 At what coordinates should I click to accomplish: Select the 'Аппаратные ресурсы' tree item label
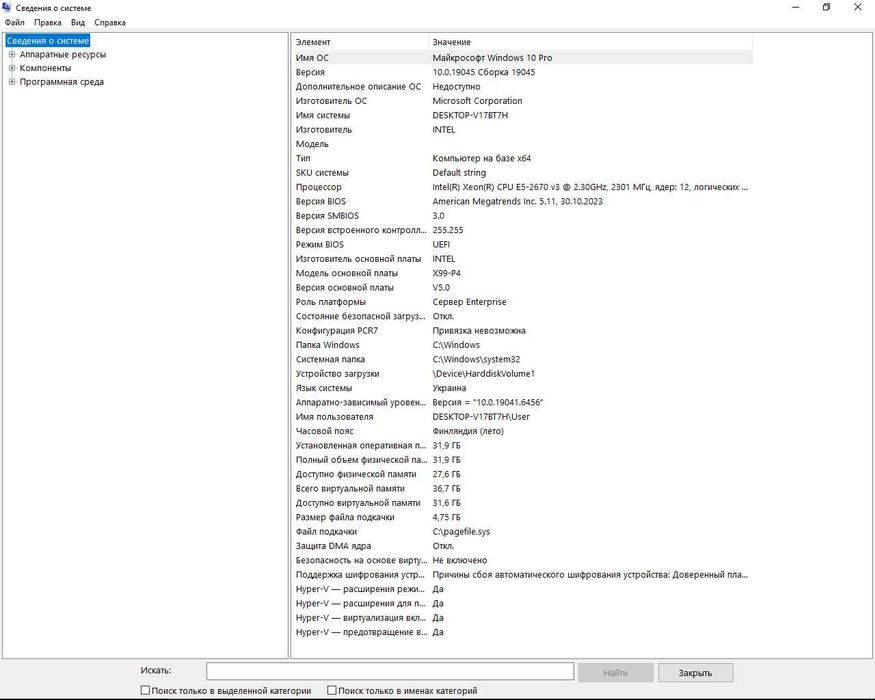62,55
